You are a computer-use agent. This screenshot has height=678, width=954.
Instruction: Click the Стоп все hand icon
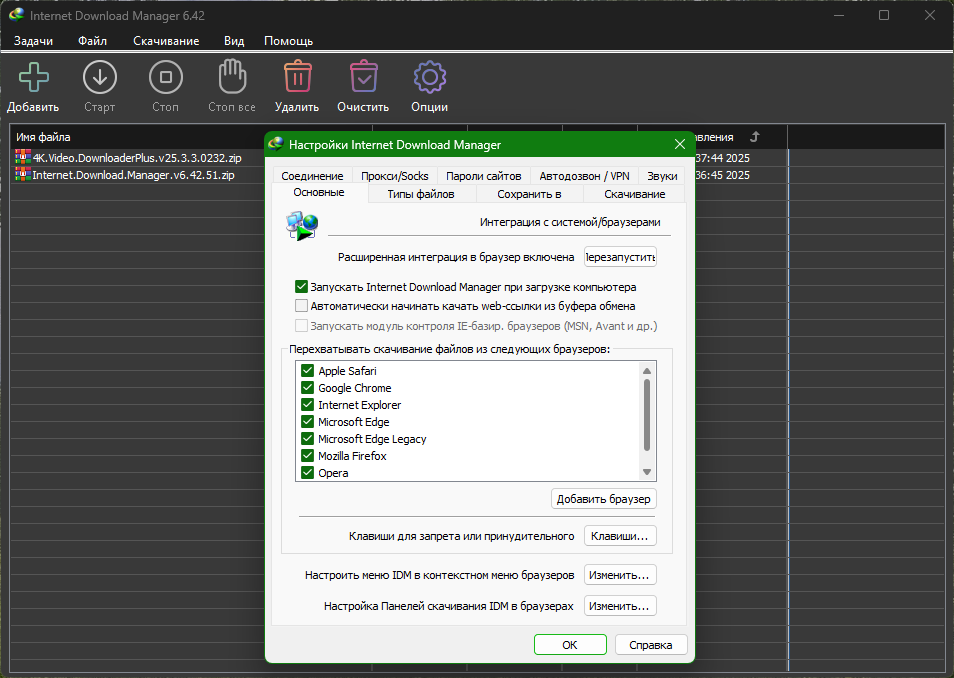coord(232,78)
